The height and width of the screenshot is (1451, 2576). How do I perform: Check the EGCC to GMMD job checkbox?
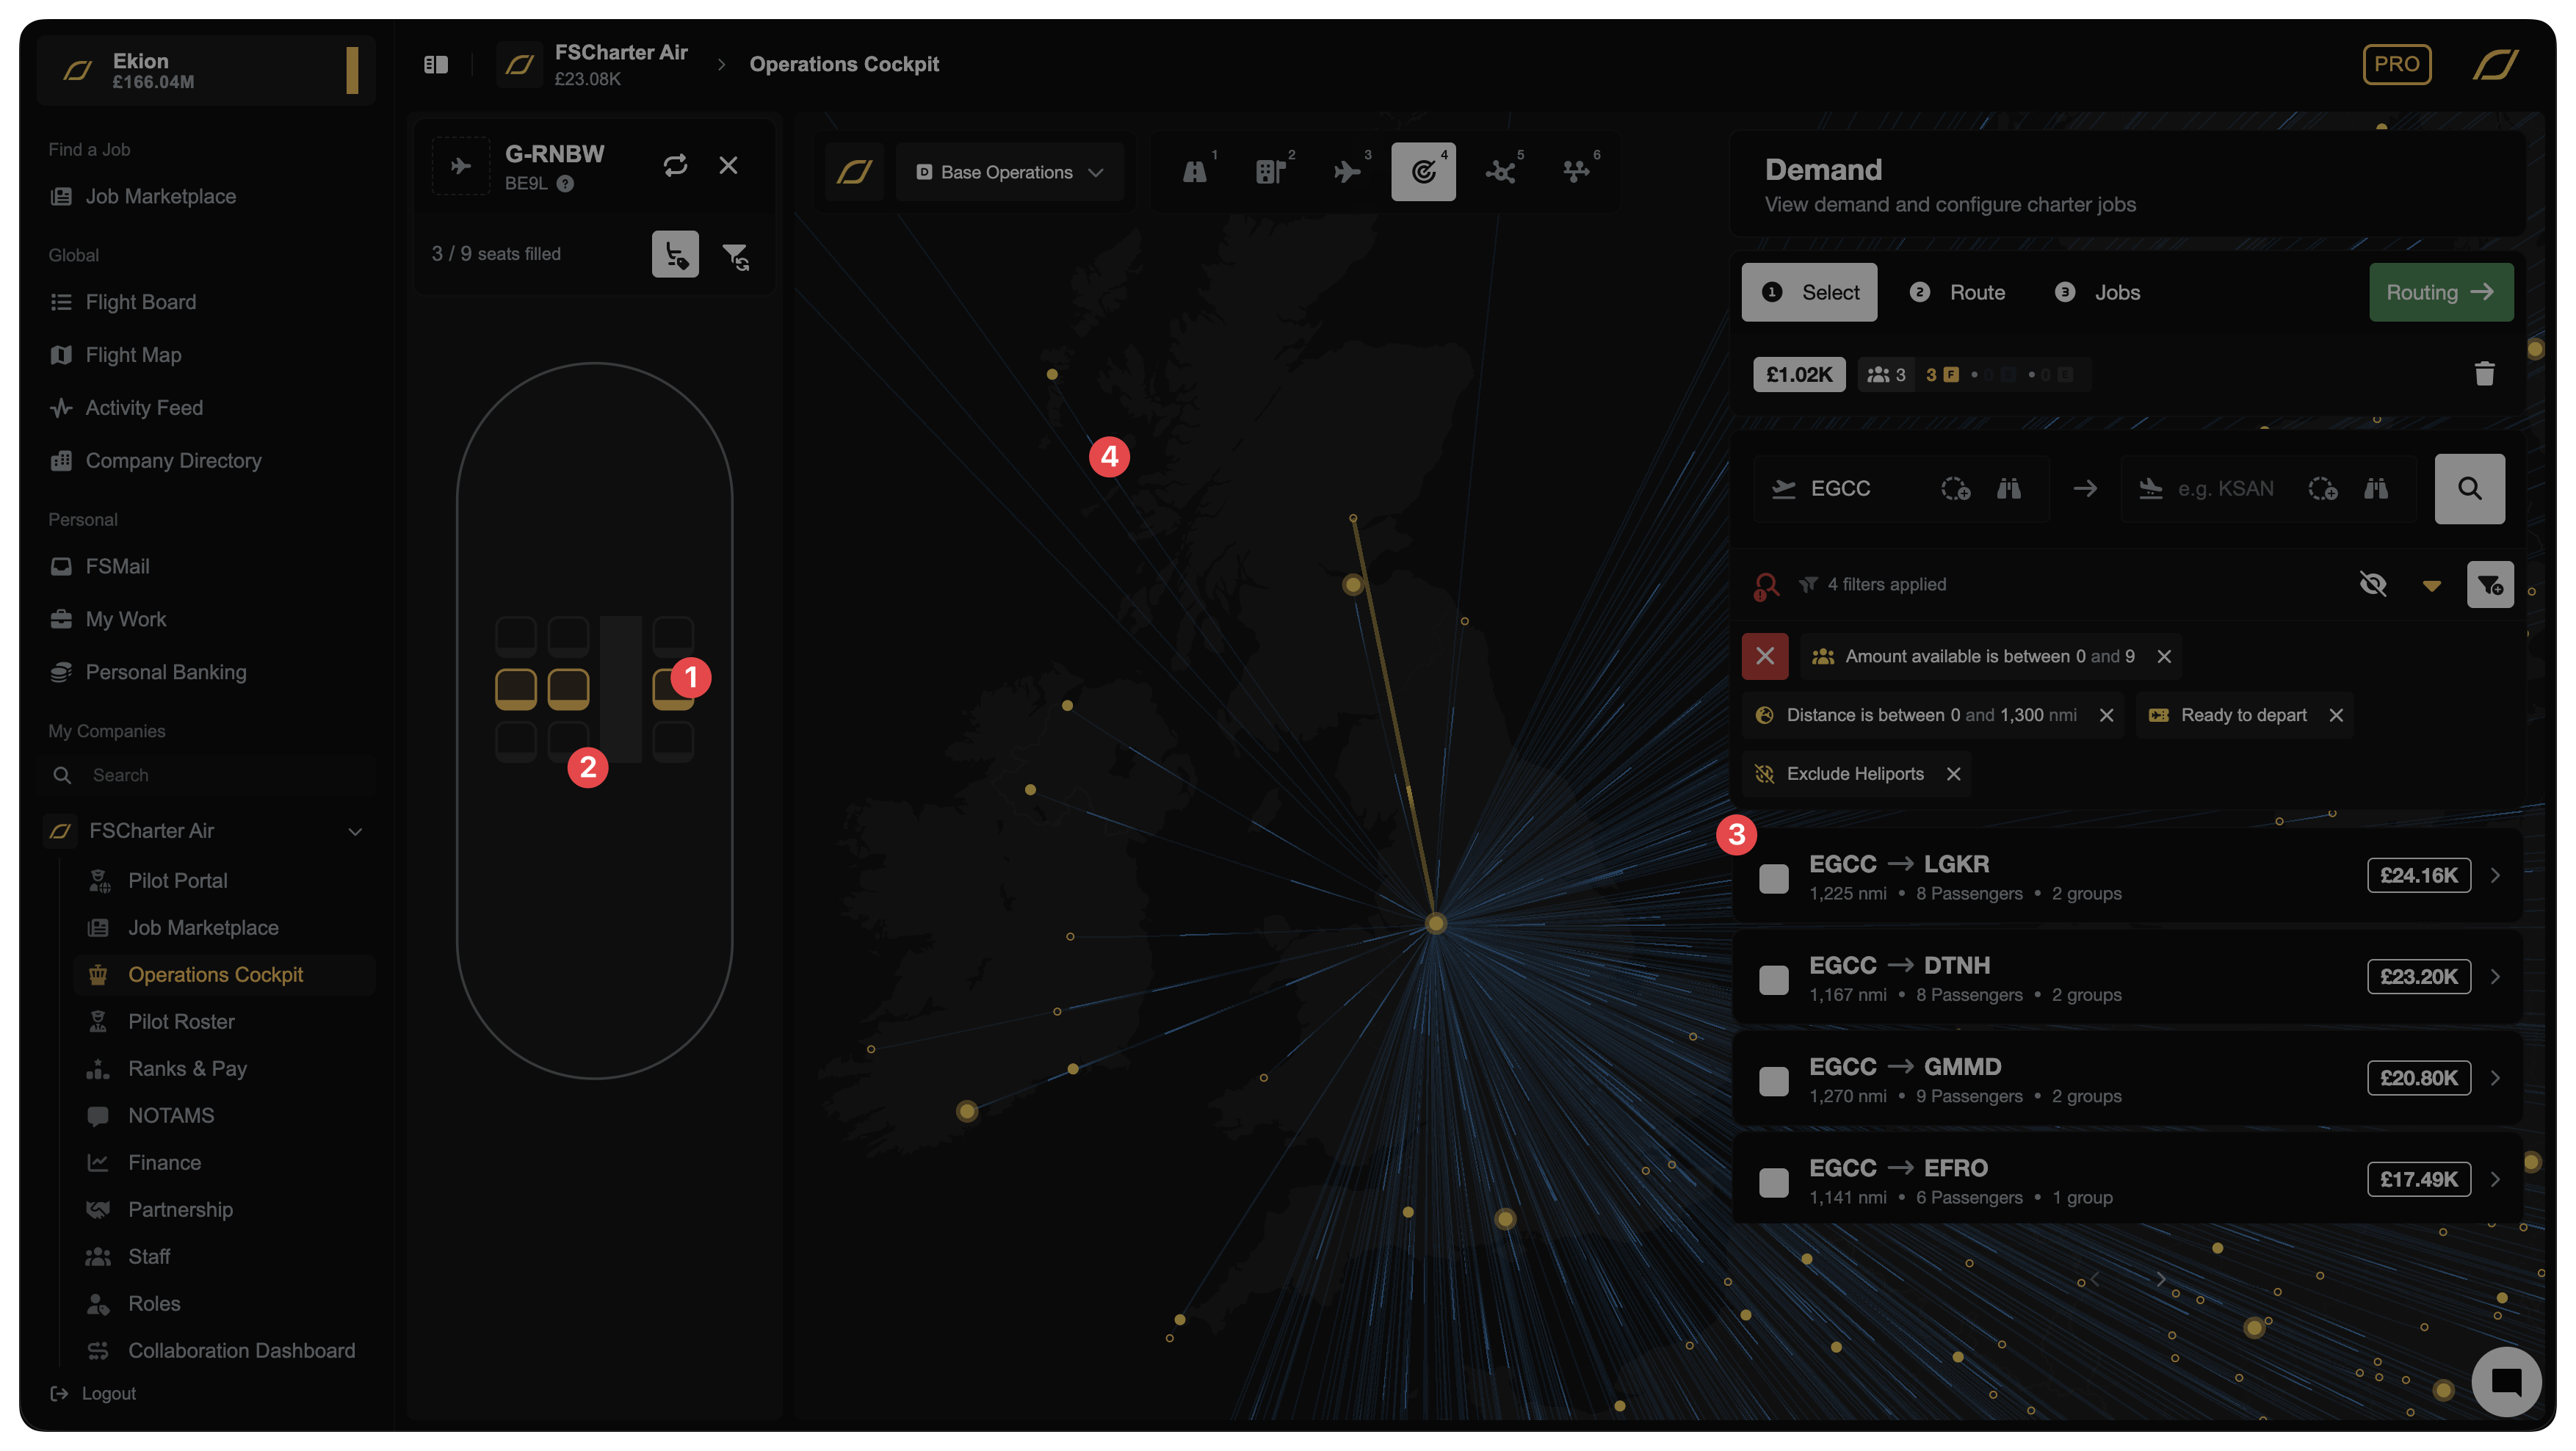click(1774, 1081)
